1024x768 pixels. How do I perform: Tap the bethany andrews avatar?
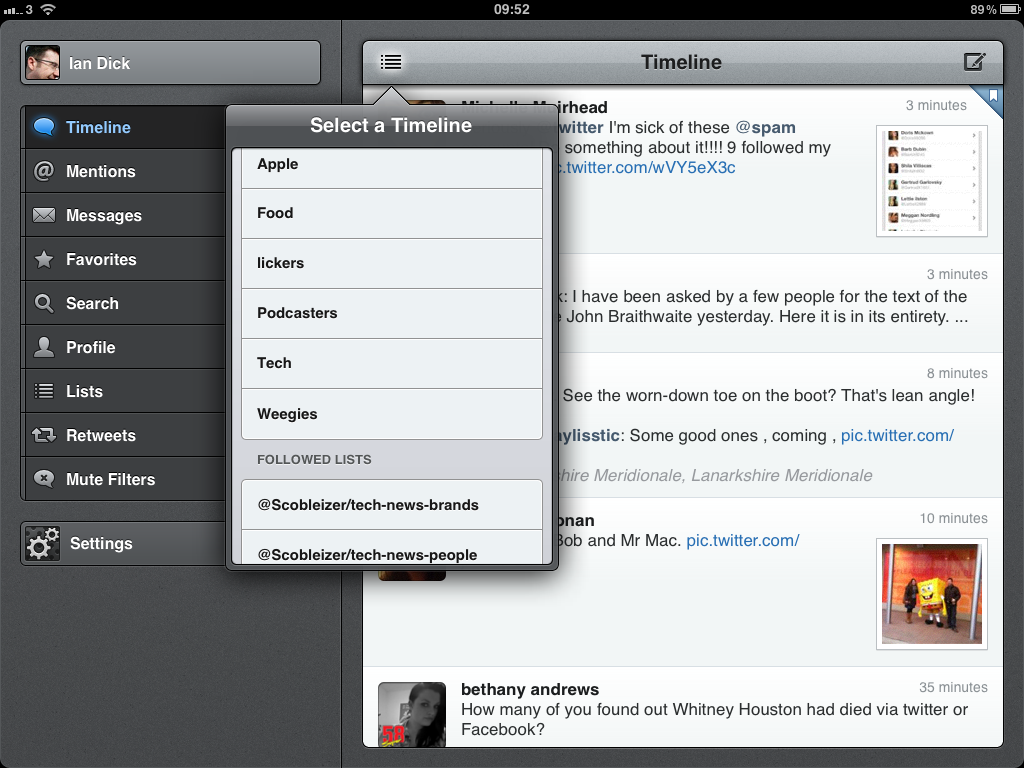(411, 714)
